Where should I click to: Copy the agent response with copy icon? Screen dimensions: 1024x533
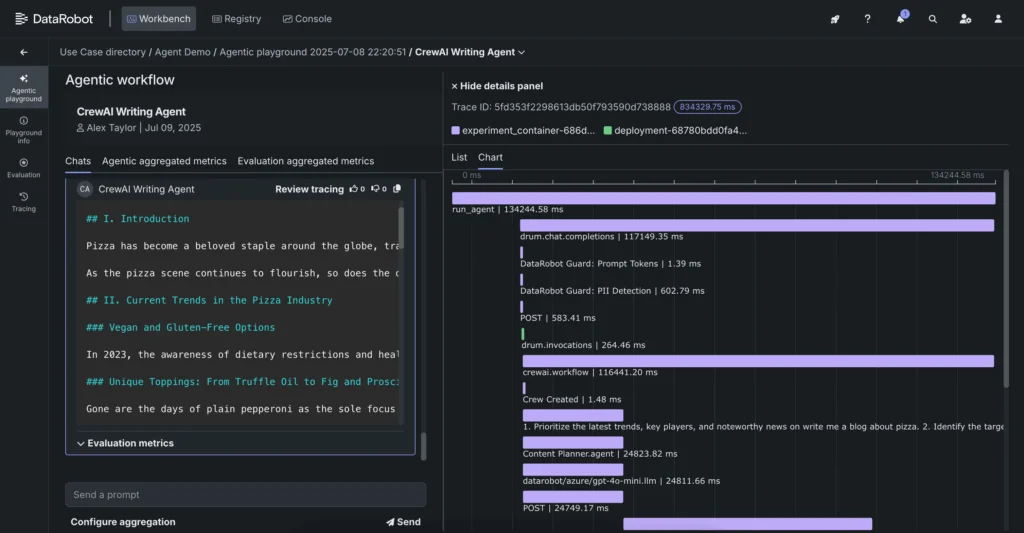(x=397, y=189)
